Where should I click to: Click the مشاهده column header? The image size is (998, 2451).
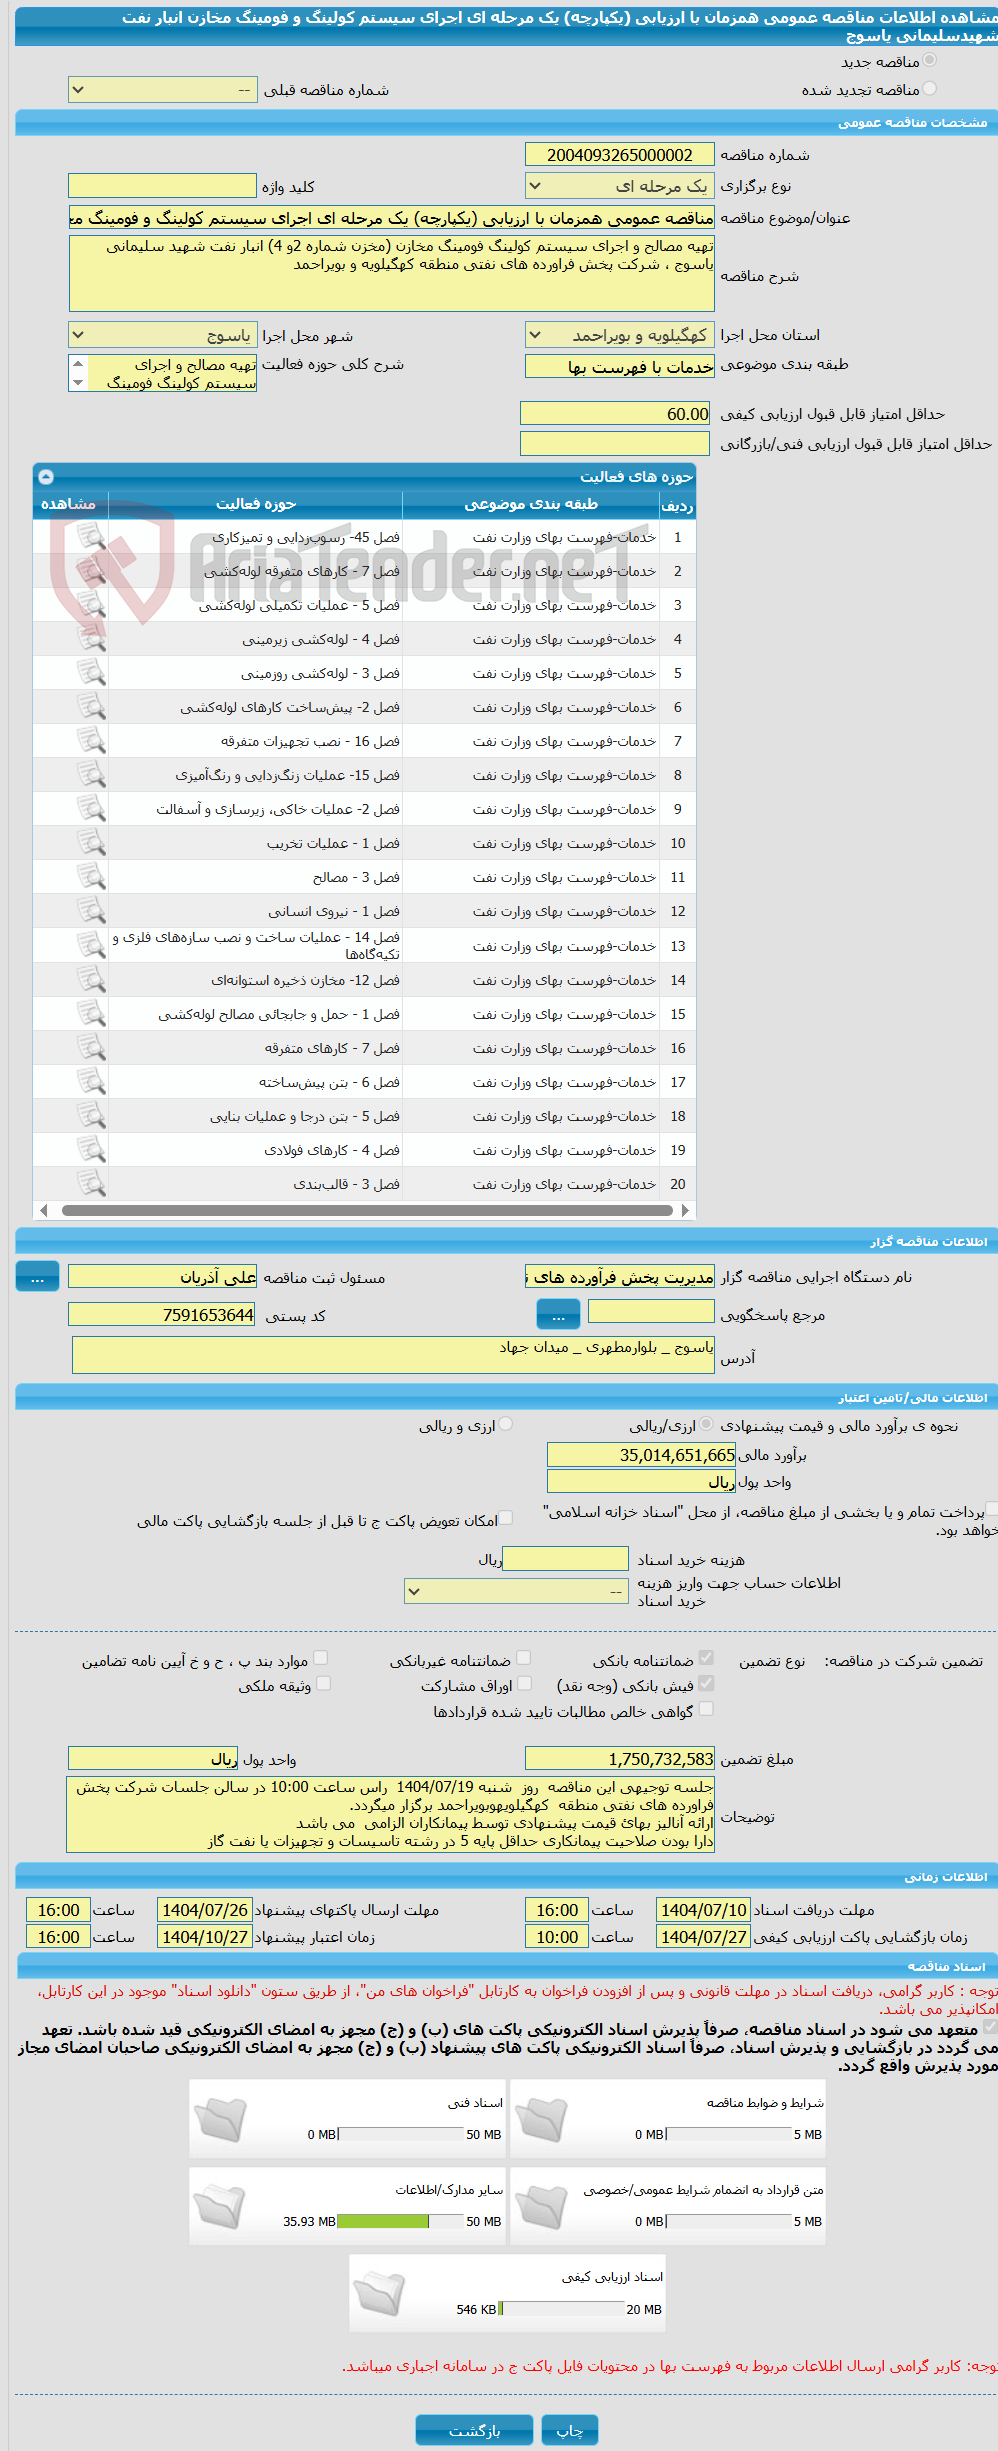pos(69,504)
